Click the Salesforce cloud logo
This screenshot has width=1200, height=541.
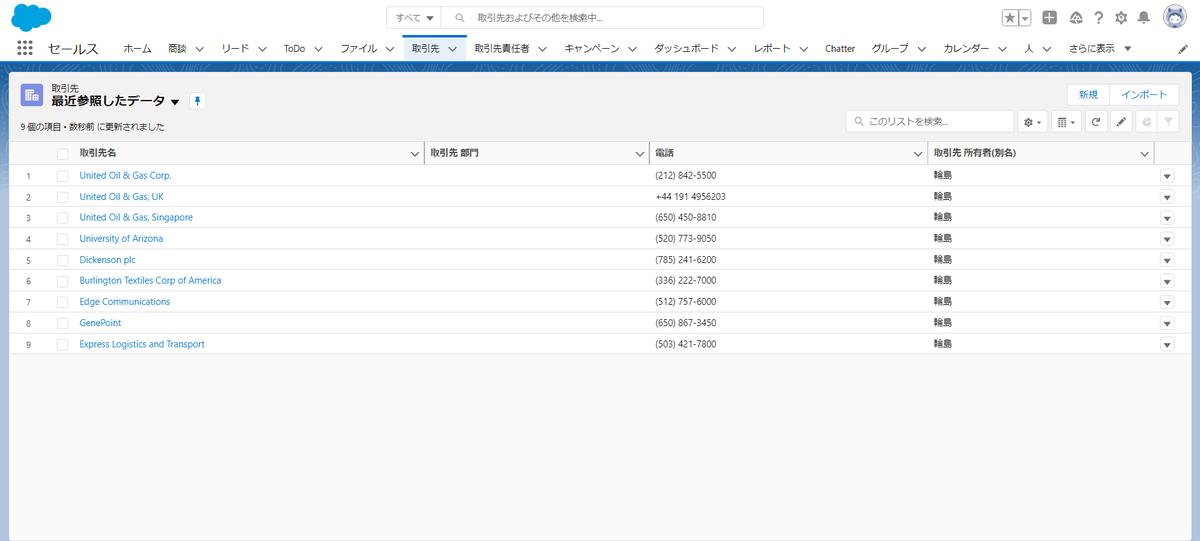pos(31,17)
